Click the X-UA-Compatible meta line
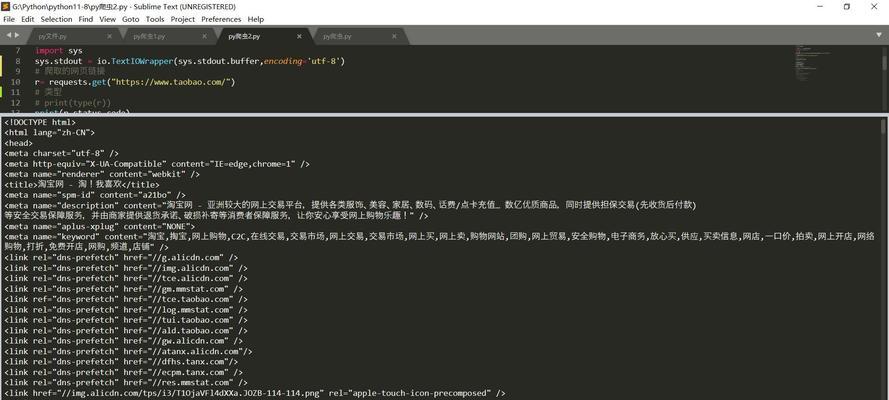This screenshot has height=400, width=889. (x=156, y=164)
